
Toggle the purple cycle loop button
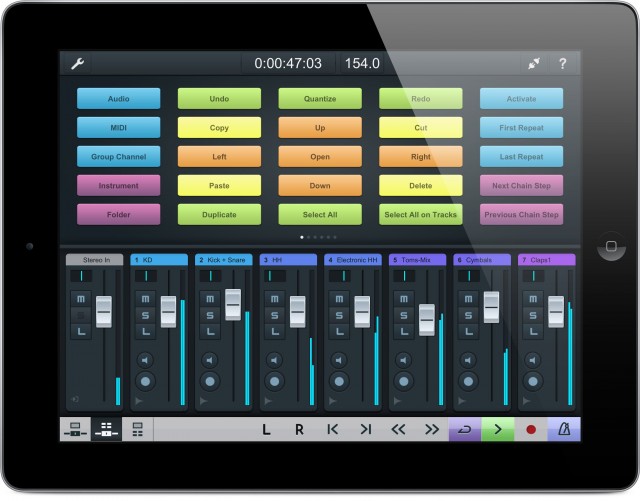coord(465,430)
